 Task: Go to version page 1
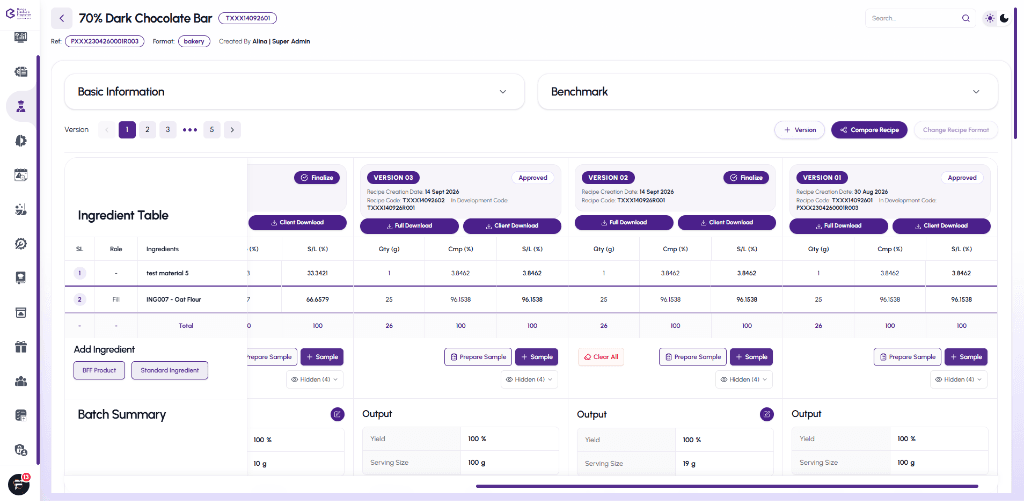click(127, 130)
